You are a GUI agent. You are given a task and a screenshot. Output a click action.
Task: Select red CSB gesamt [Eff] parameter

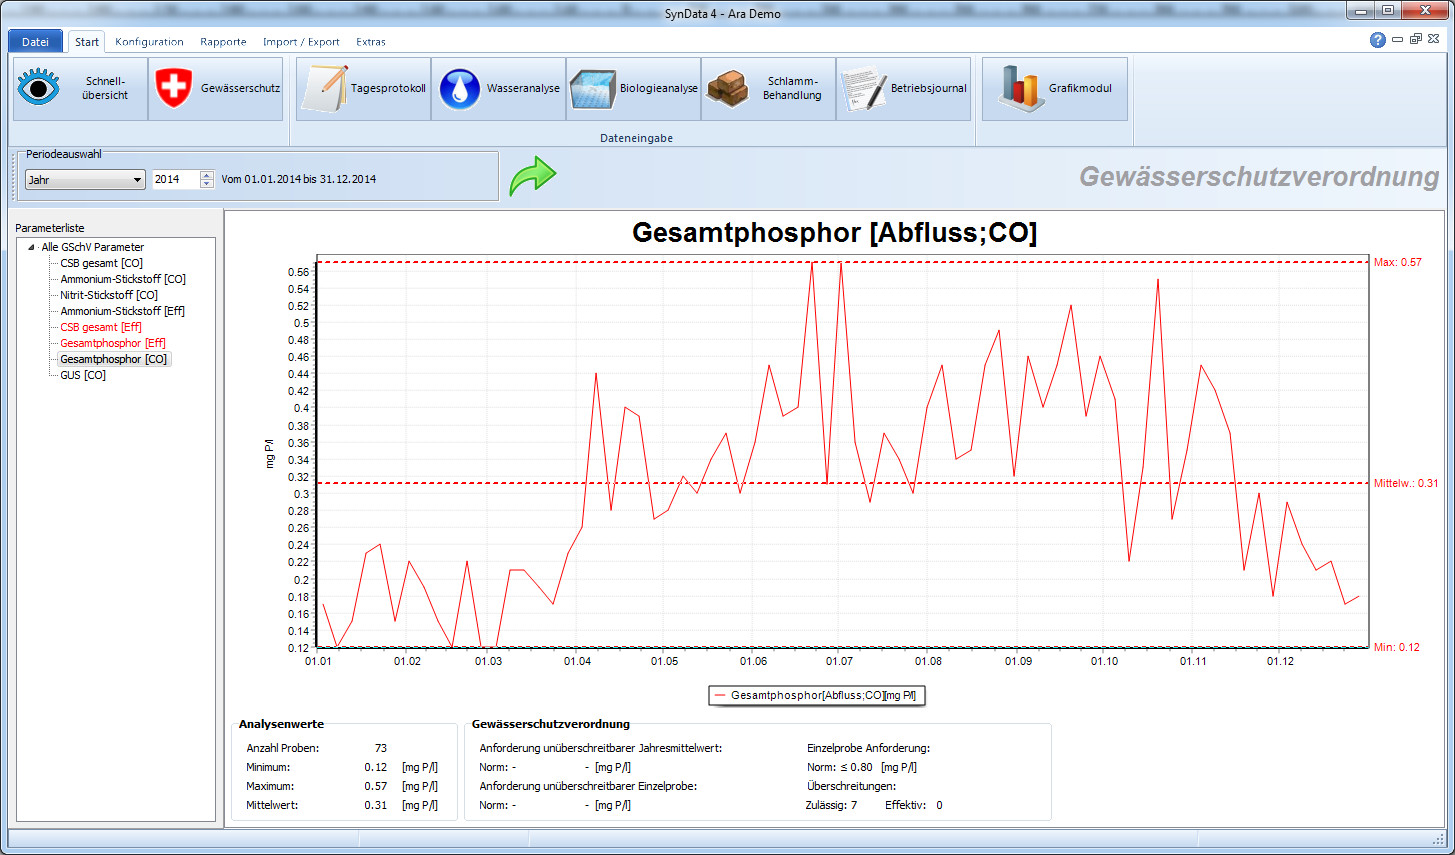(x=100, y=327)
